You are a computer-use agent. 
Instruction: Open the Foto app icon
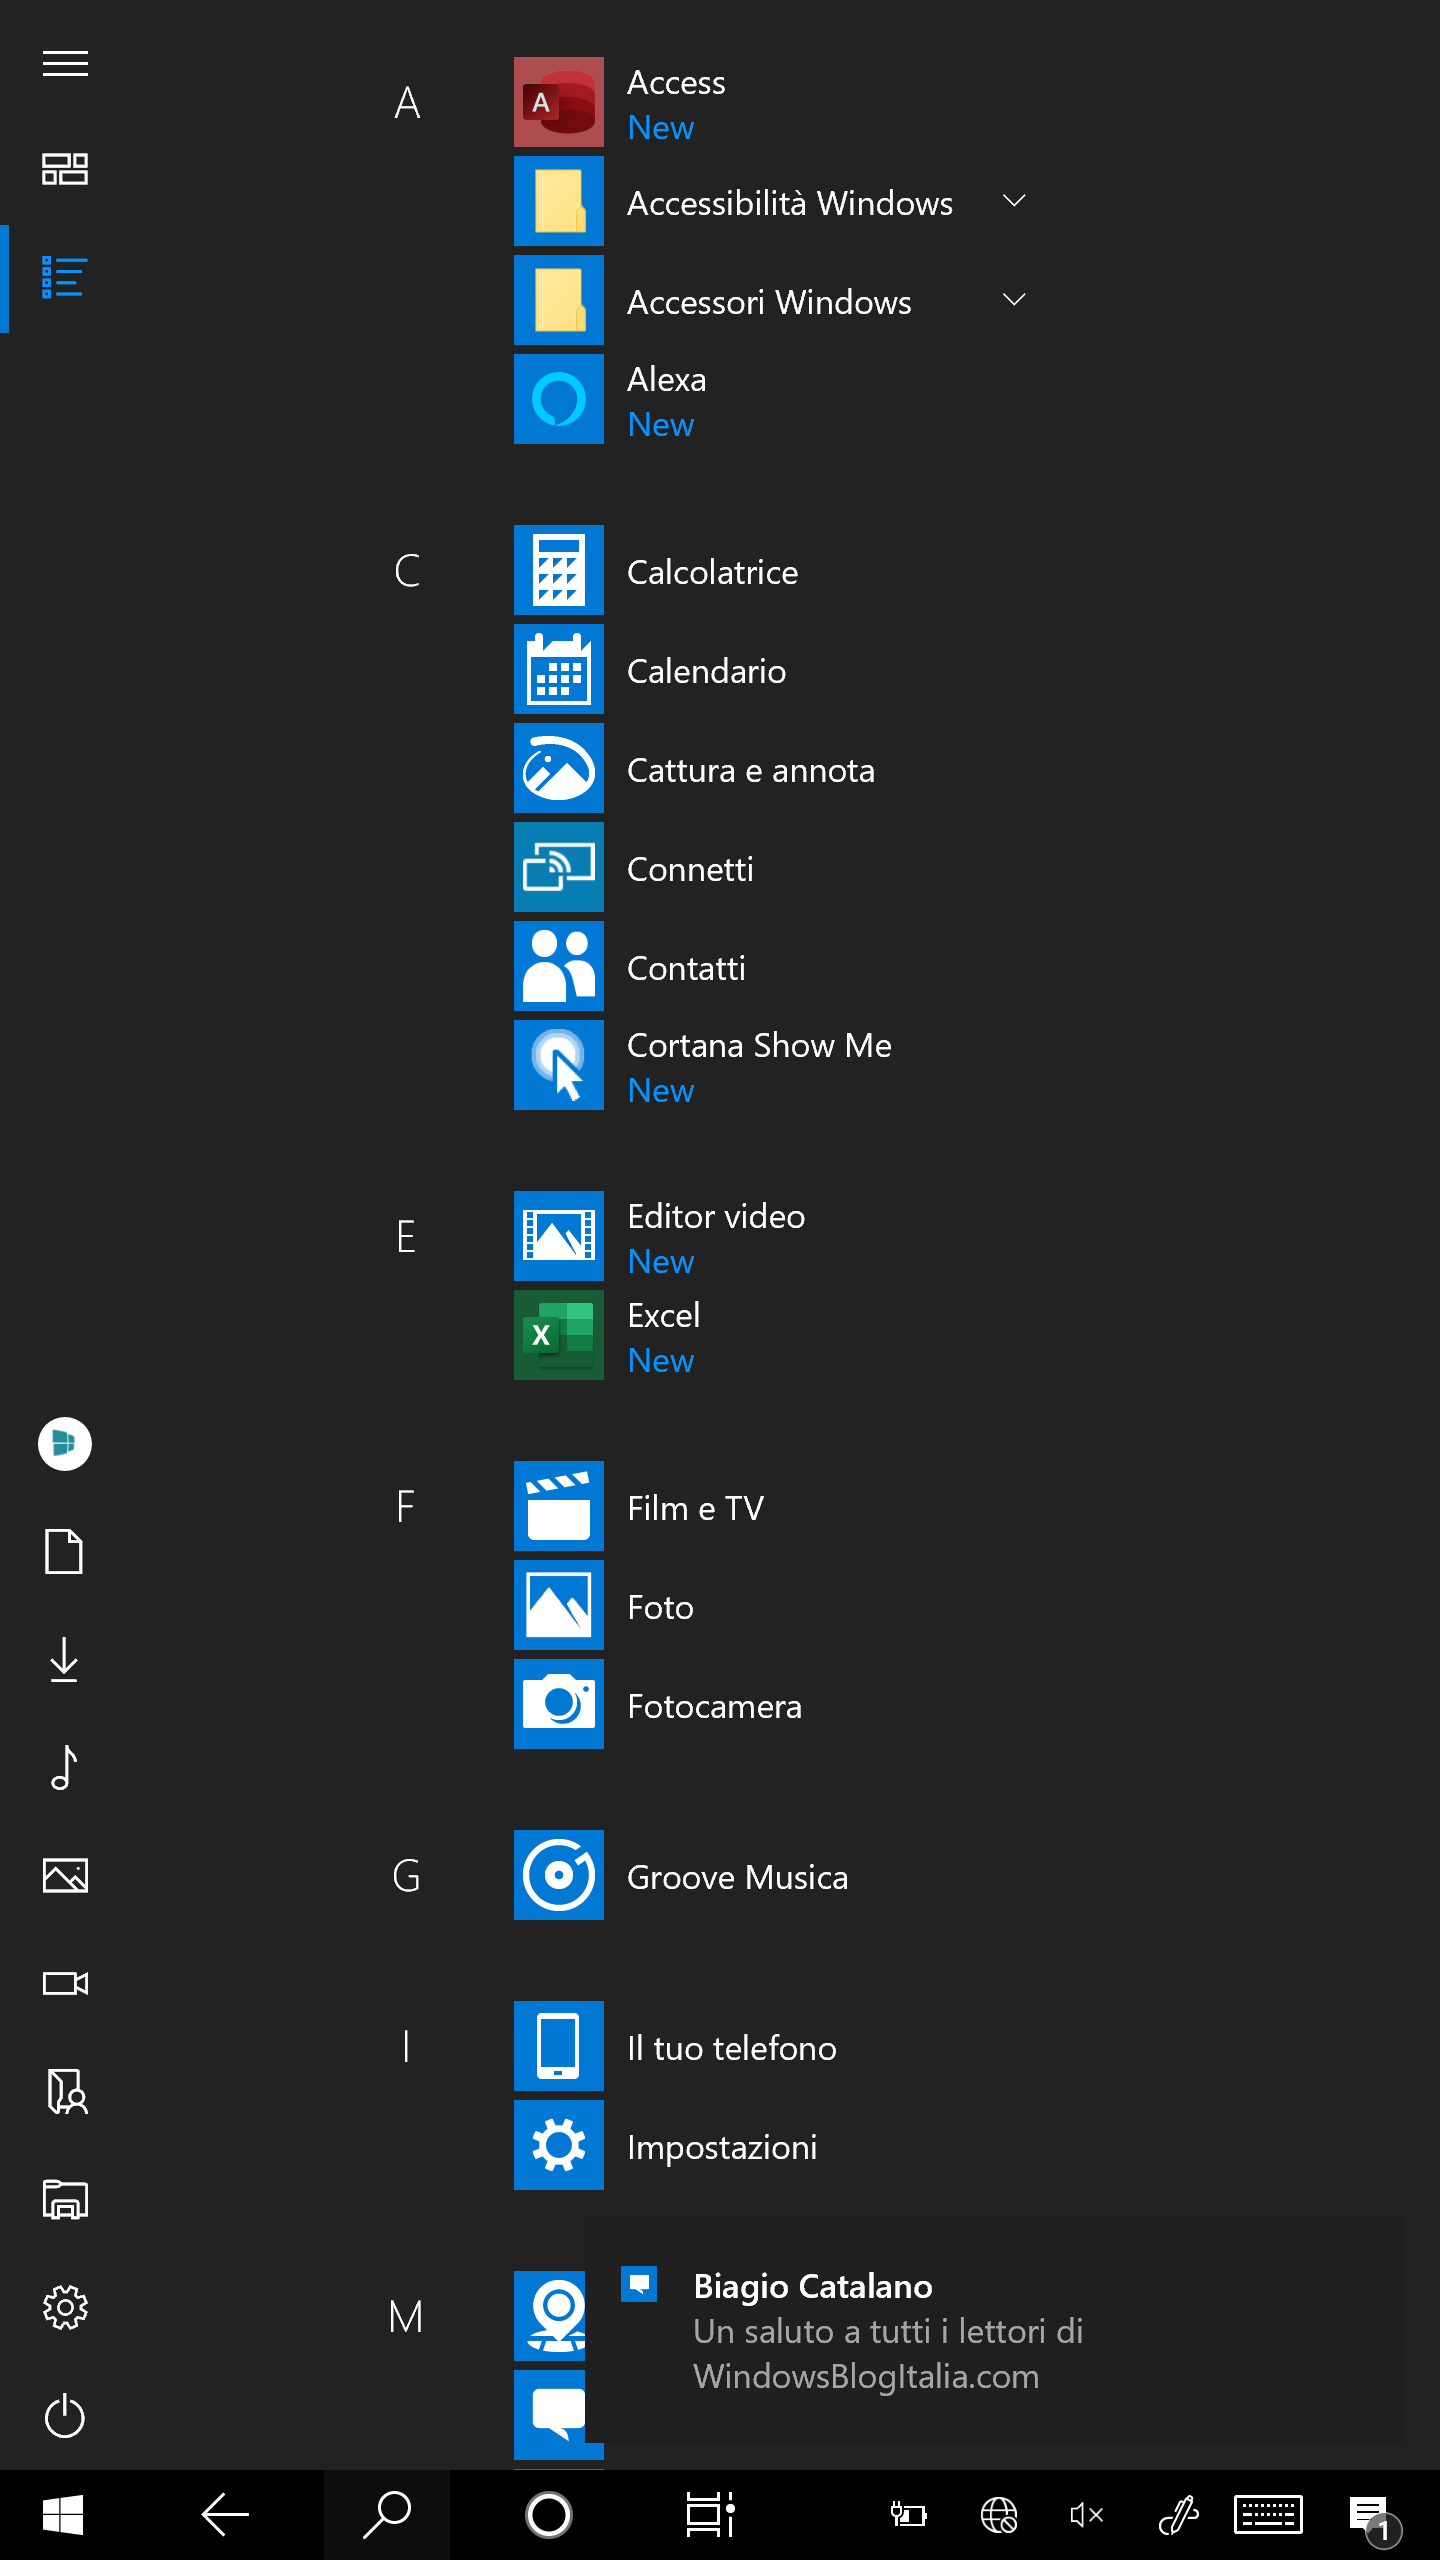click(558, 1605)
